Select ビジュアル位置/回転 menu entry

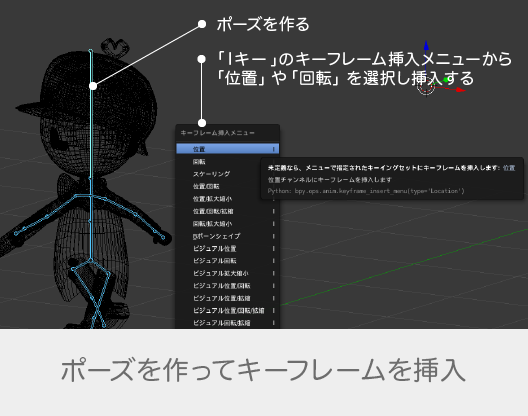point(228,286)
